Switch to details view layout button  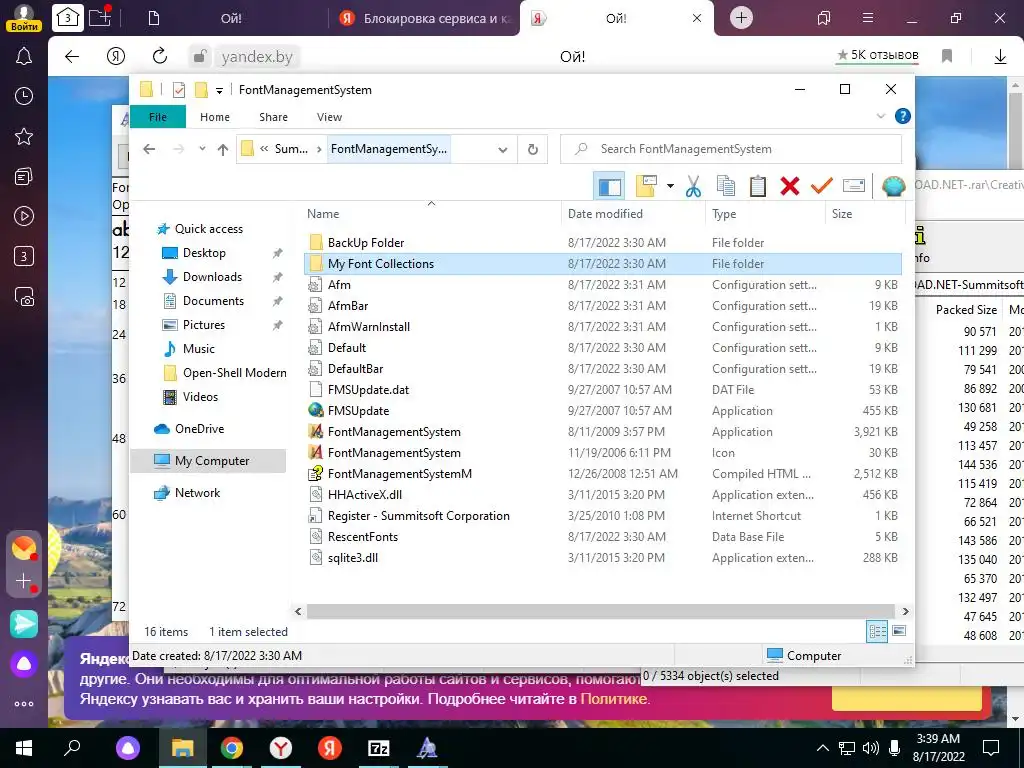click(877, 632)
